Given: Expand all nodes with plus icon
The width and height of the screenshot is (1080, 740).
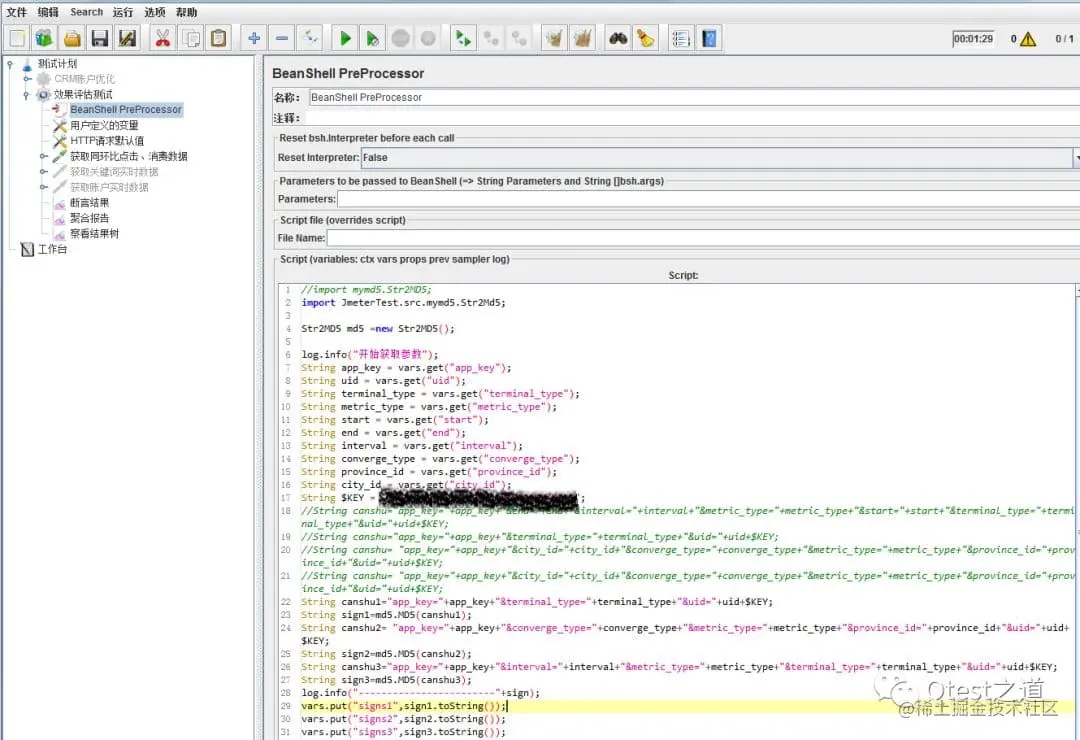Looking at the screenshot, I should tap(254, 39).
